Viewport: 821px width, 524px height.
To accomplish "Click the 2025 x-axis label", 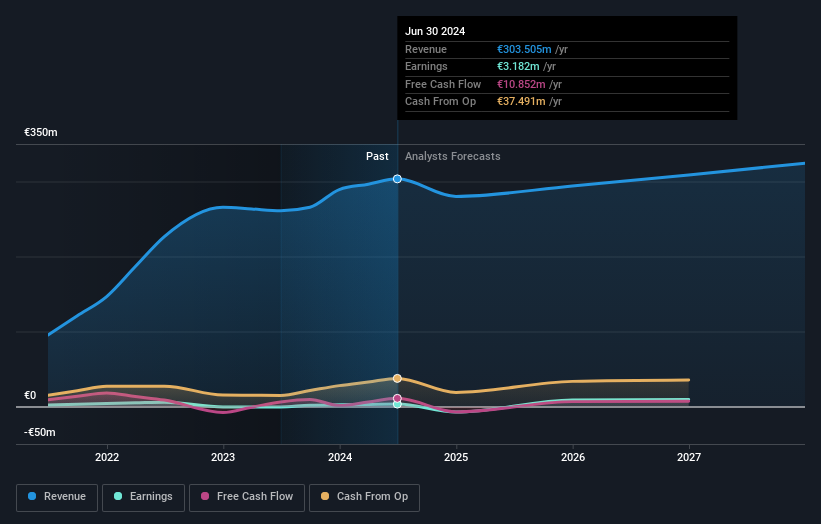I will click(x=456, y=457).
